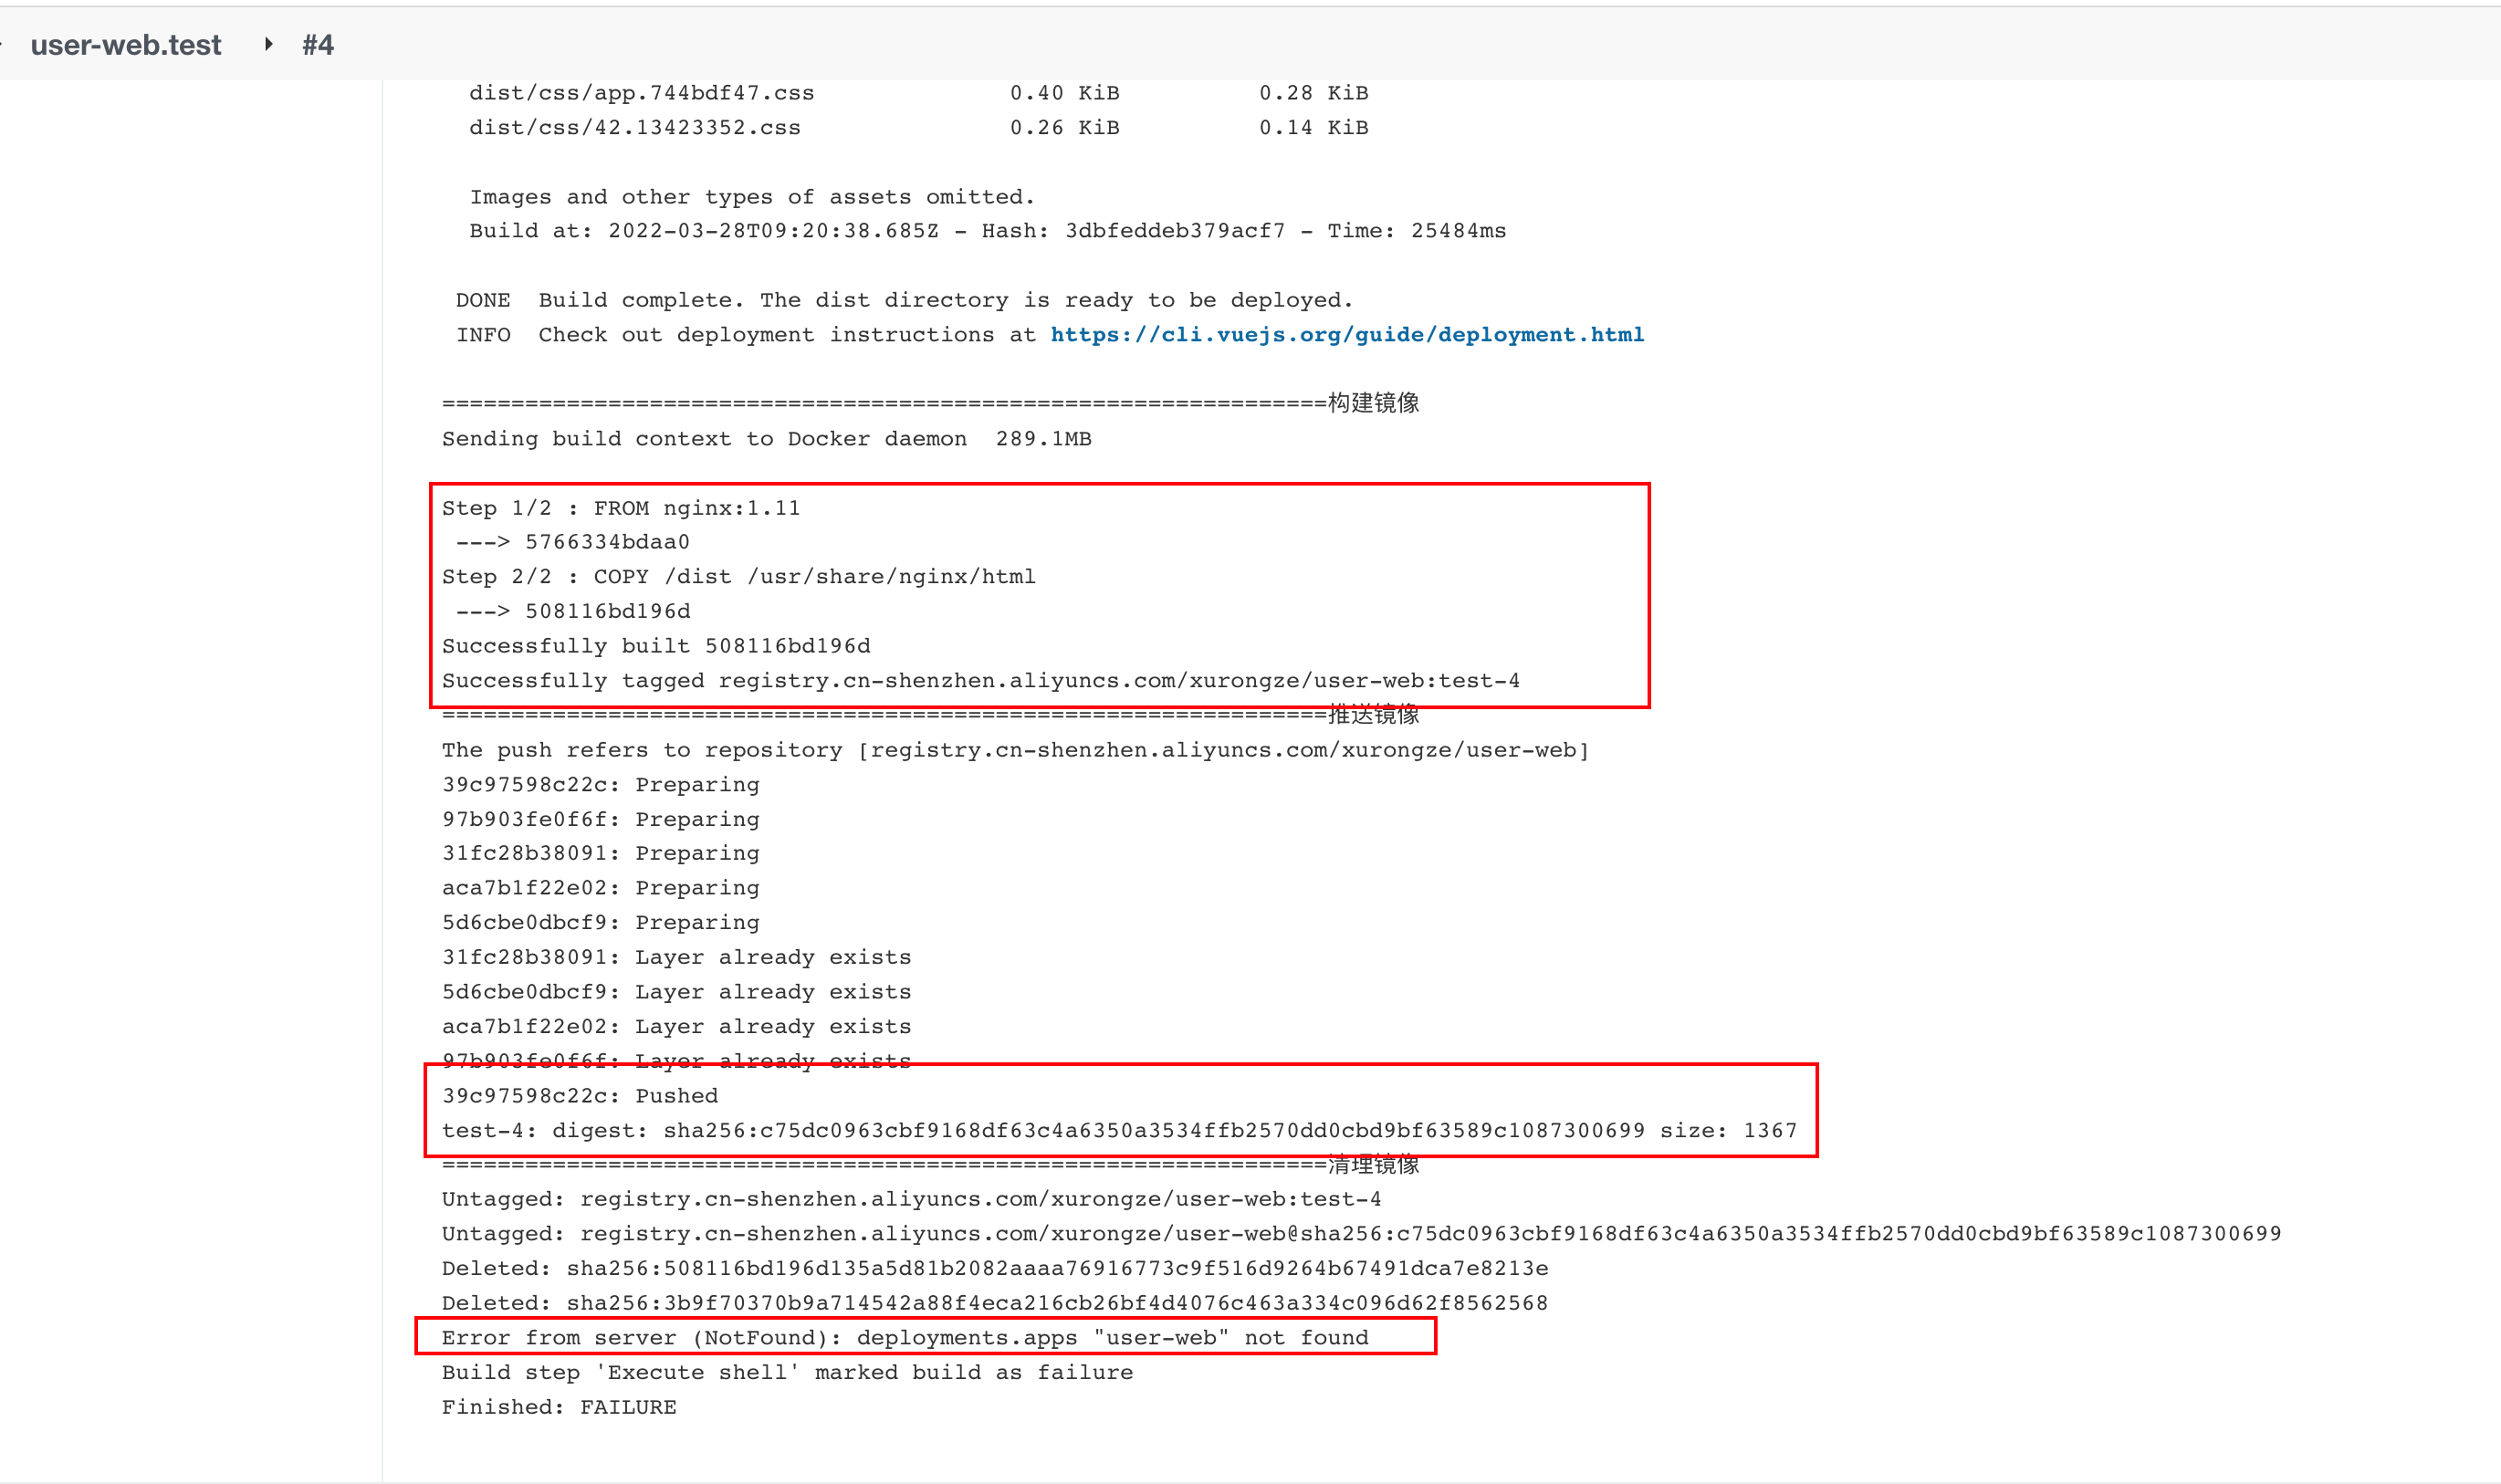
Task: Open the user-web.test breadcrumb link
Action: (126, 45)
